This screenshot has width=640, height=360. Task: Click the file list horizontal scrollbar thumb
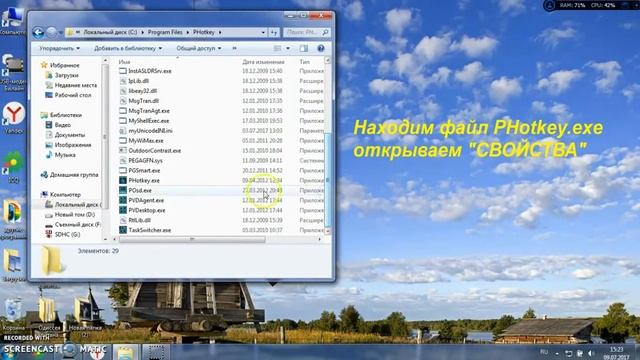(x=192, y=239)
